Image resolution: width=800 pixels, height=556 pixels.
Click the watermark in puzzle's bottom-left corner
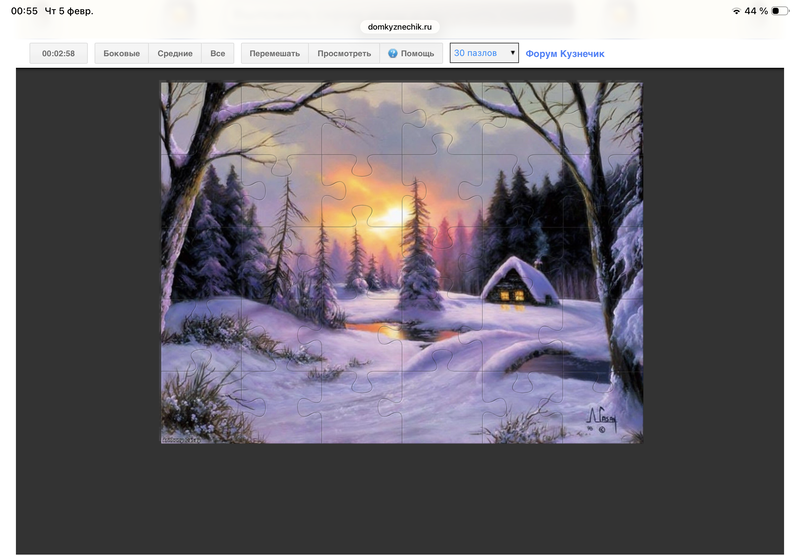[x=181, y=437]
